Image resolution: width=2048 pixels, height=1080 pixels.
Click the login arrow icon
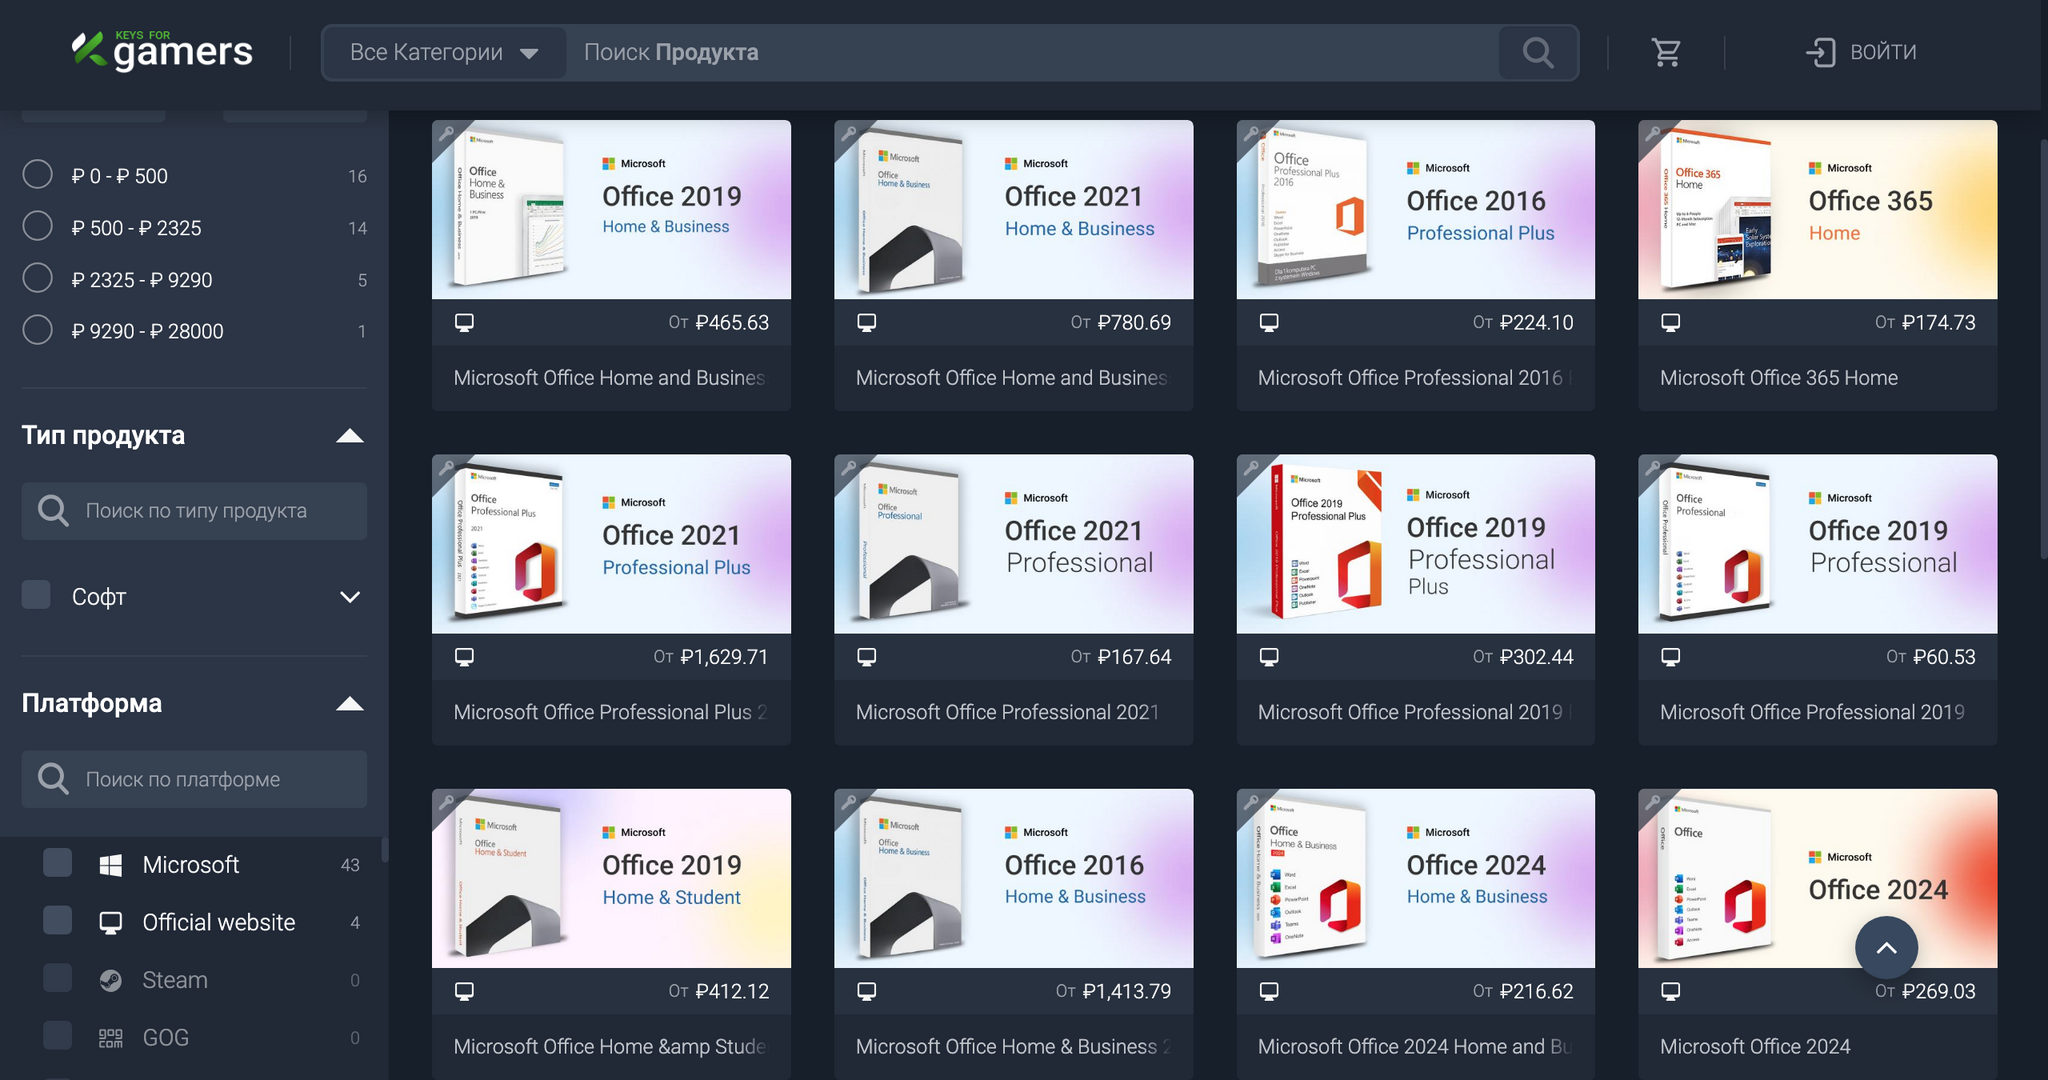pos(1820,52)
